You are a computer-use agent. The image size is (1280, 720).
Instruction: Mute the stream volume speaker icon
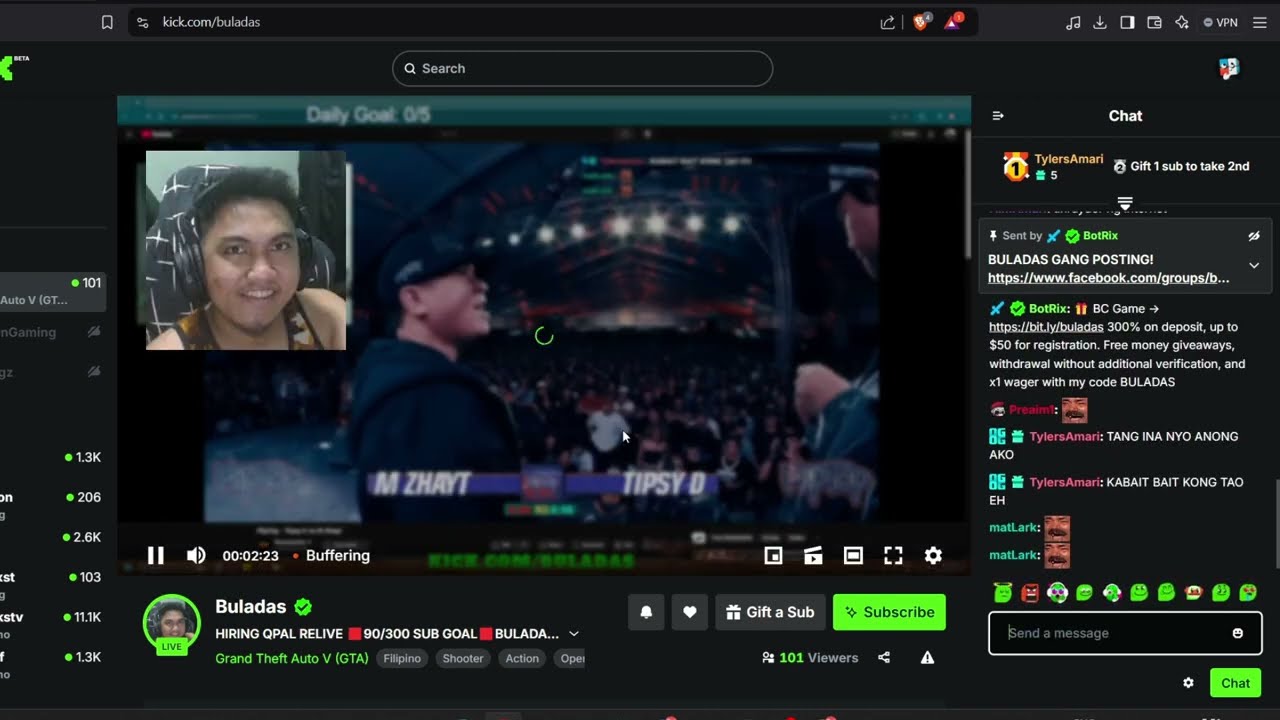[196, 555]
